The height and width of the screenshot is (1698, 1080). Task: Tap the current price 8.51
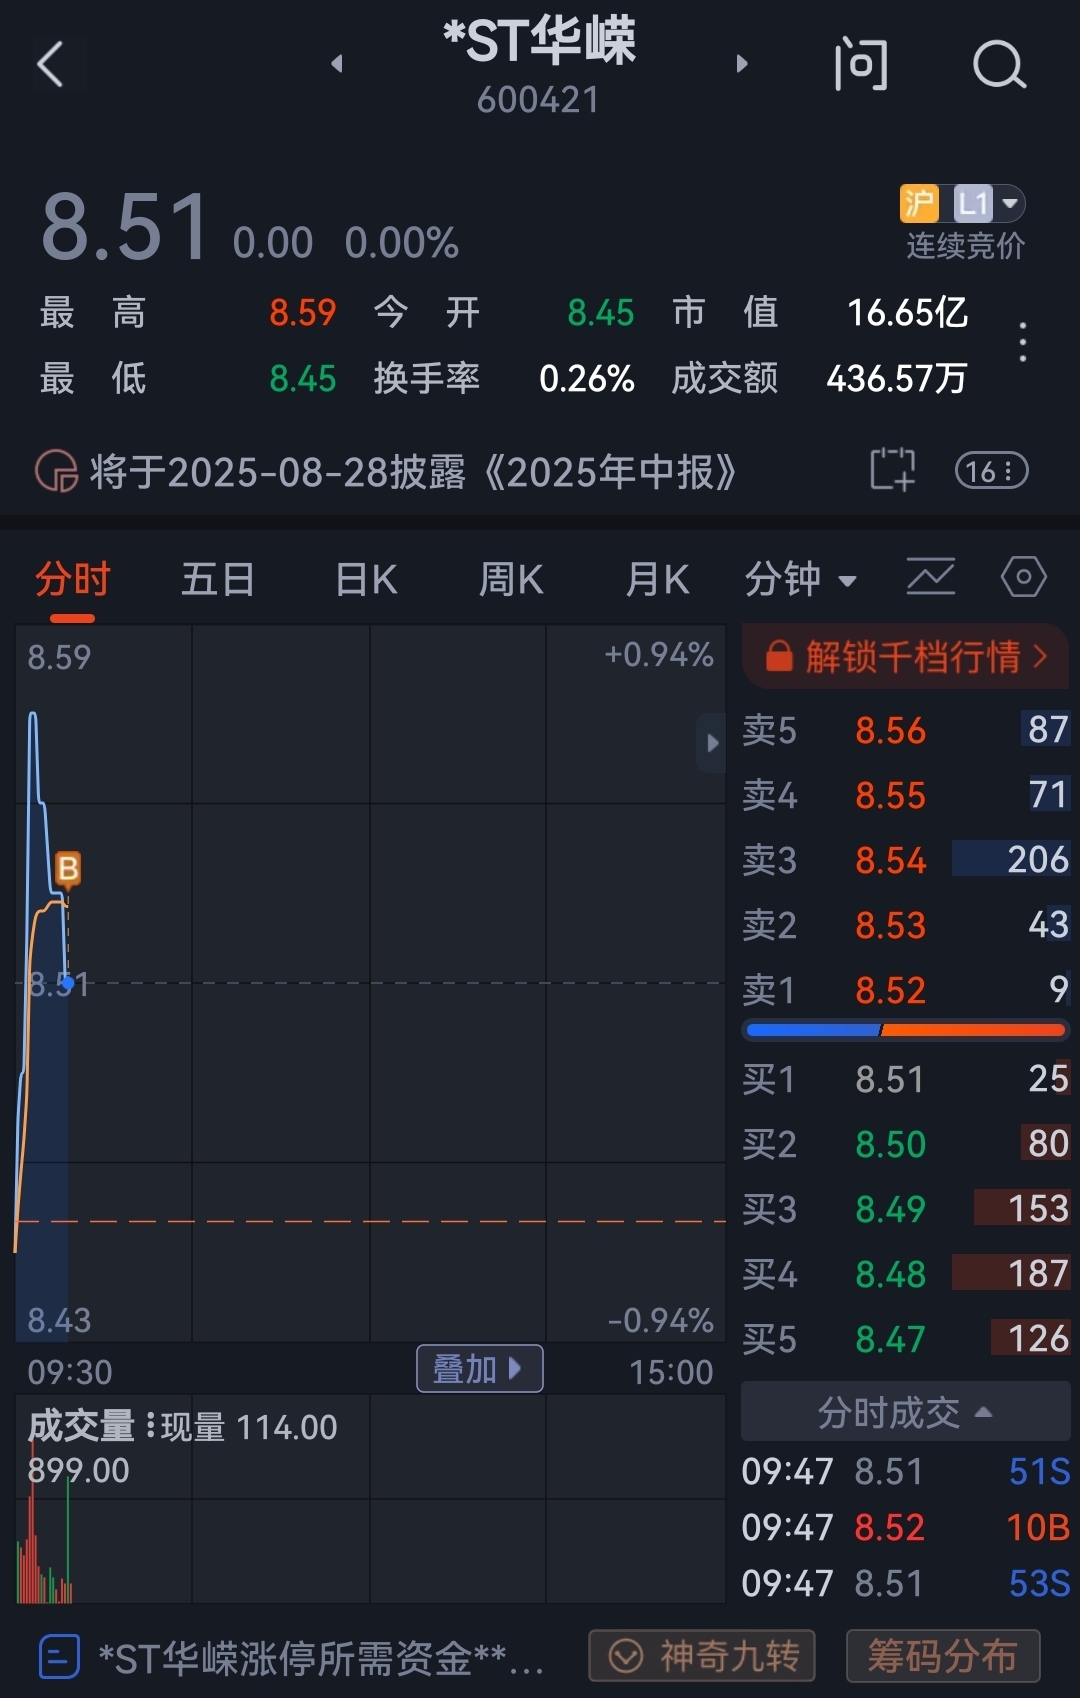pos(125,228)
